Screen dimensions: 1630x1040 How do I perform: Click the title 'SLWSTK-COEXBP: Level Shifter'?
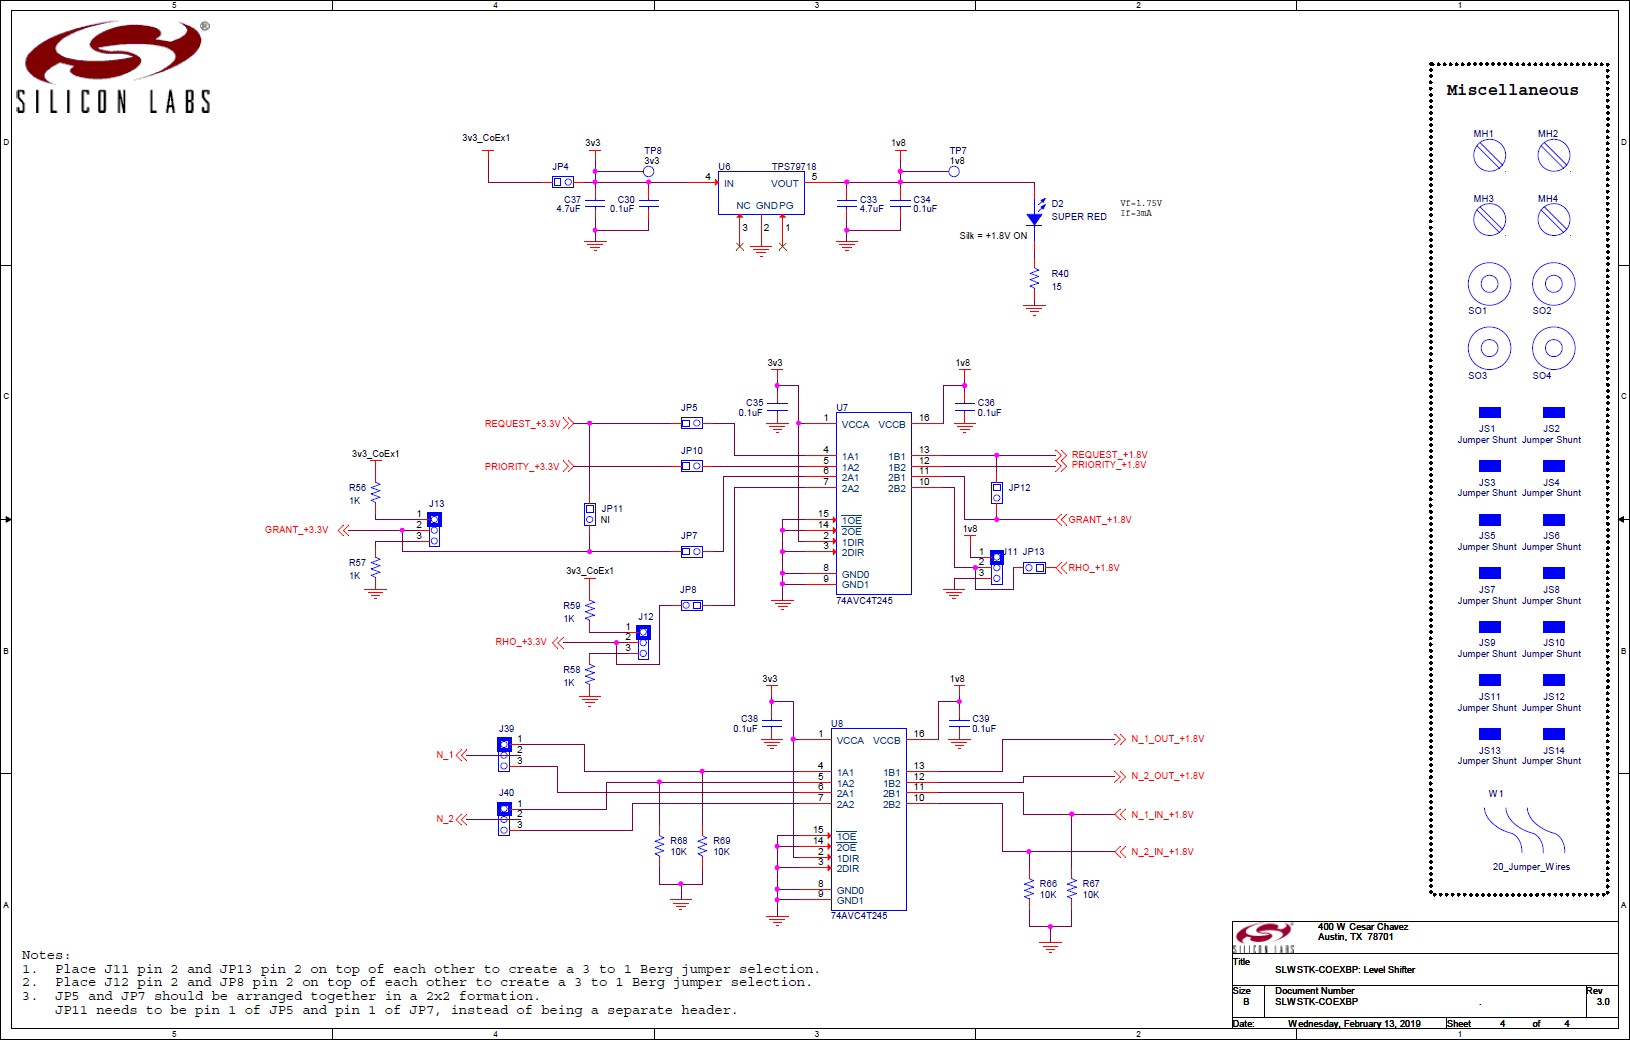coord(1345,970)
